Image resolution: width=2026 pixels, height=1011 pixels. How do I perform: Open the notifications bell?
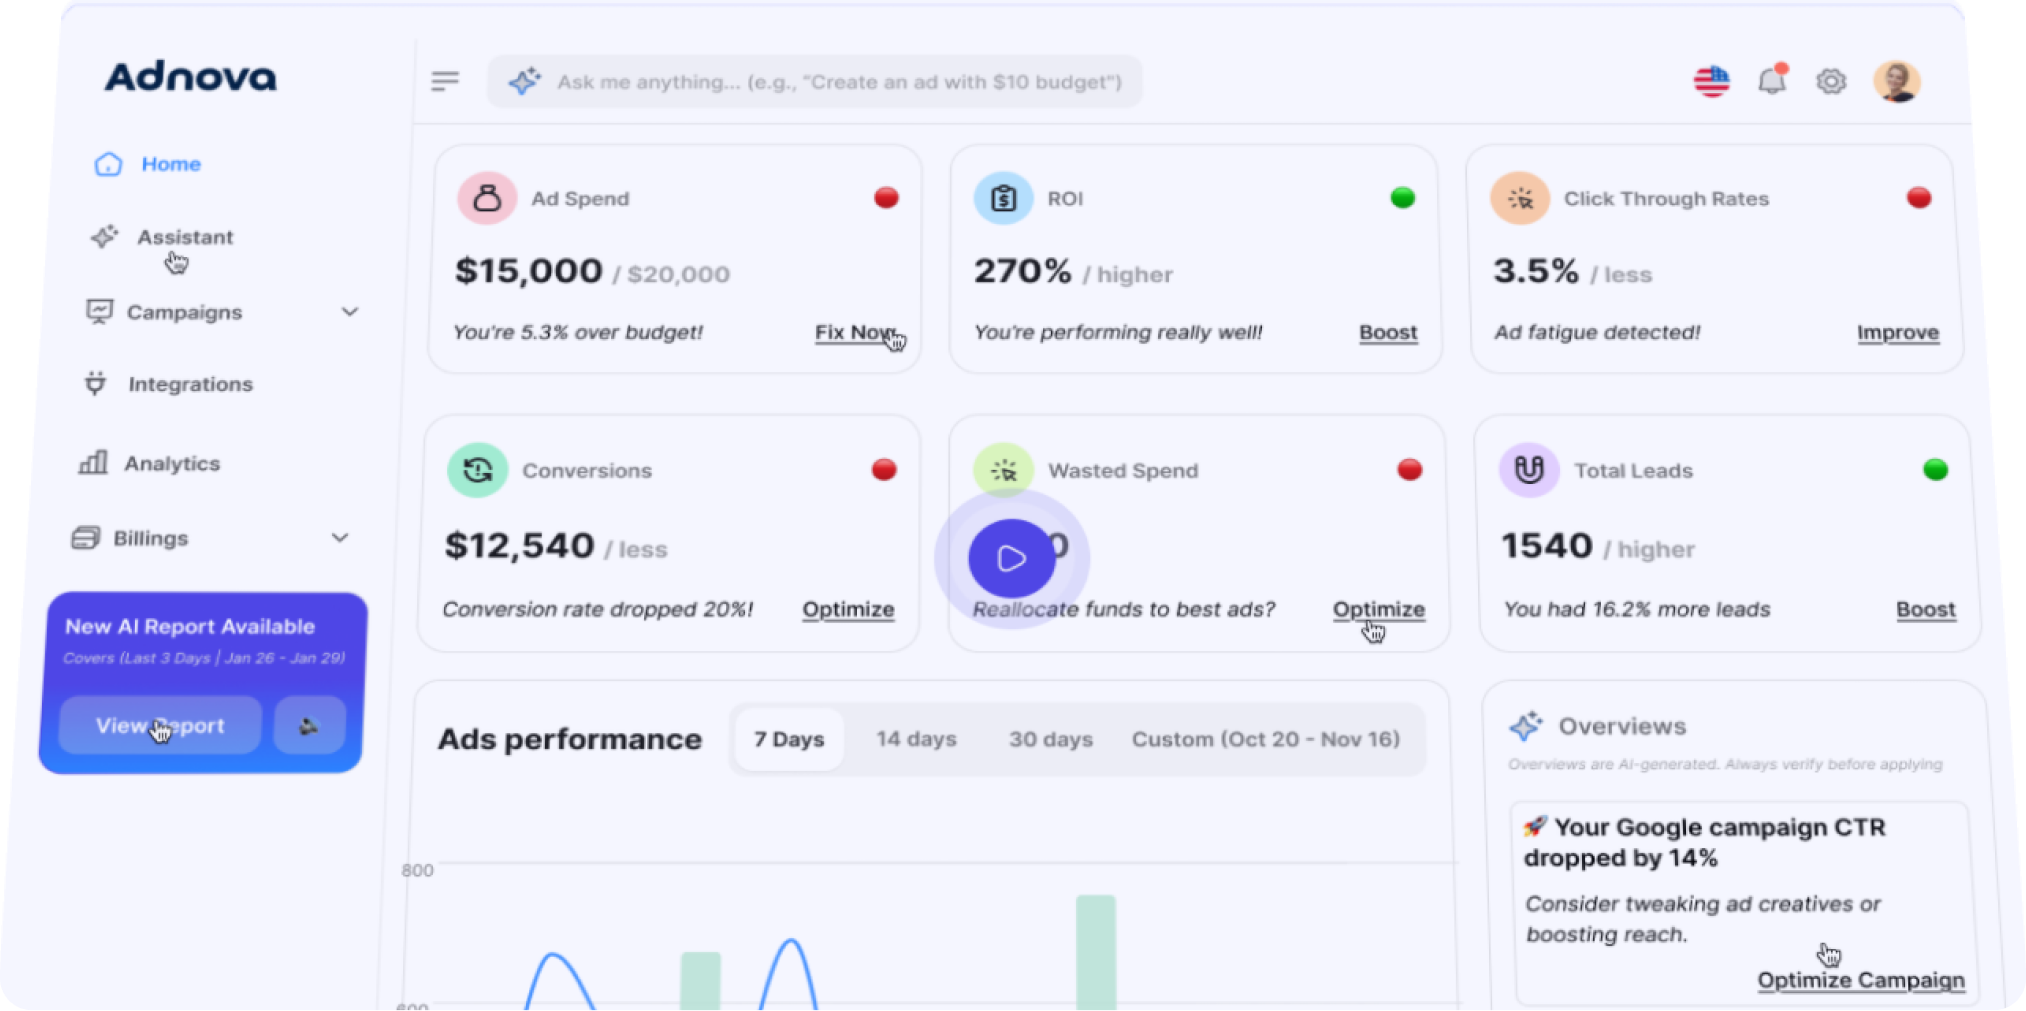[x=1772, y=80]
